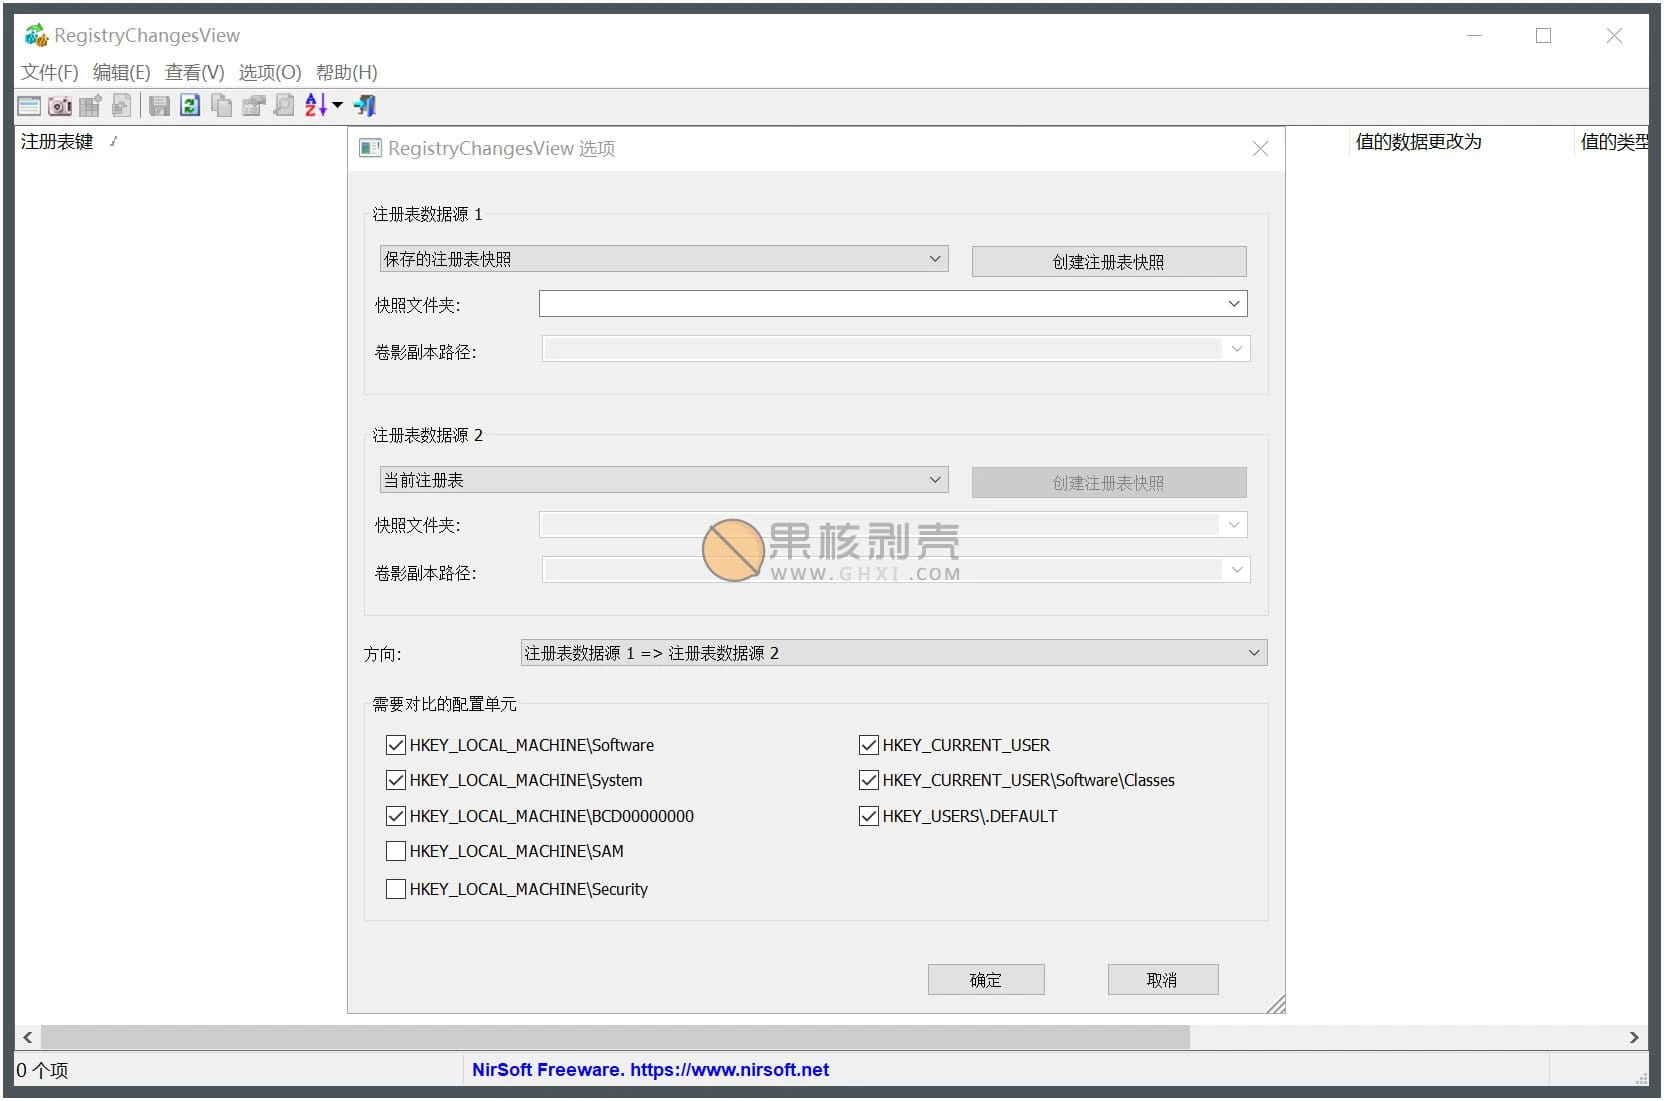Screen dimensions: 1664x1101
Task: Close the RegistryChangesView 选项 dialog
Action: click(x=1260, y=148)
